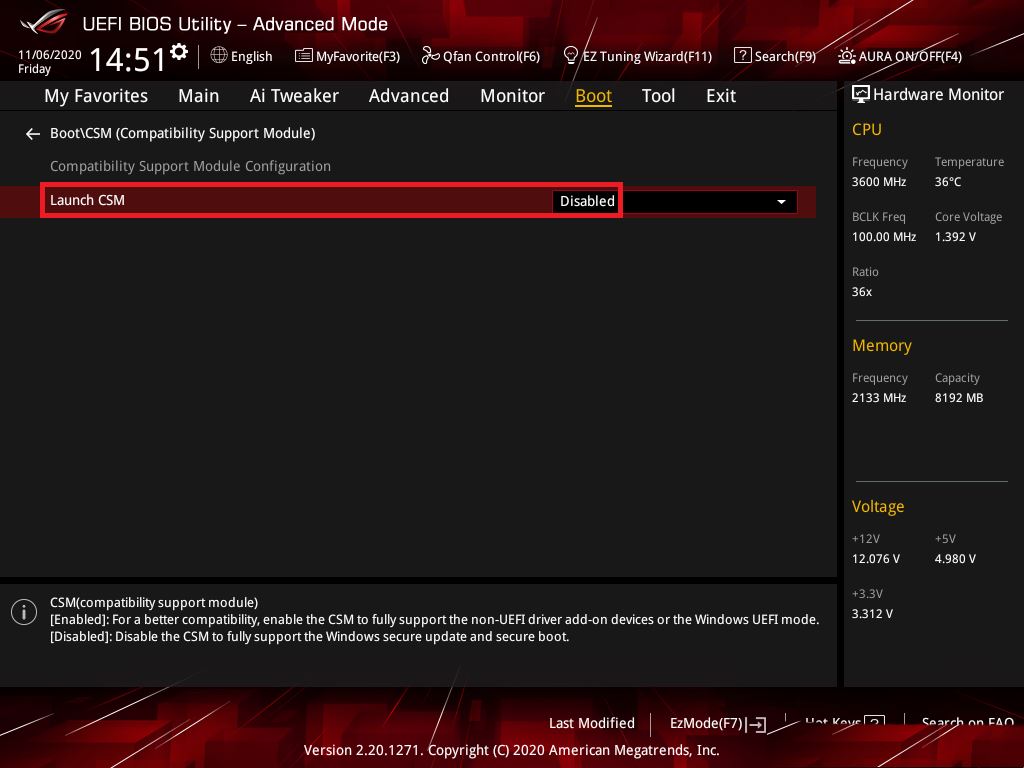The width and height of the screenshot is (1024, 768).
Task: Click BCLK Freq value 100.00 MHz
Action: (884, 237)
